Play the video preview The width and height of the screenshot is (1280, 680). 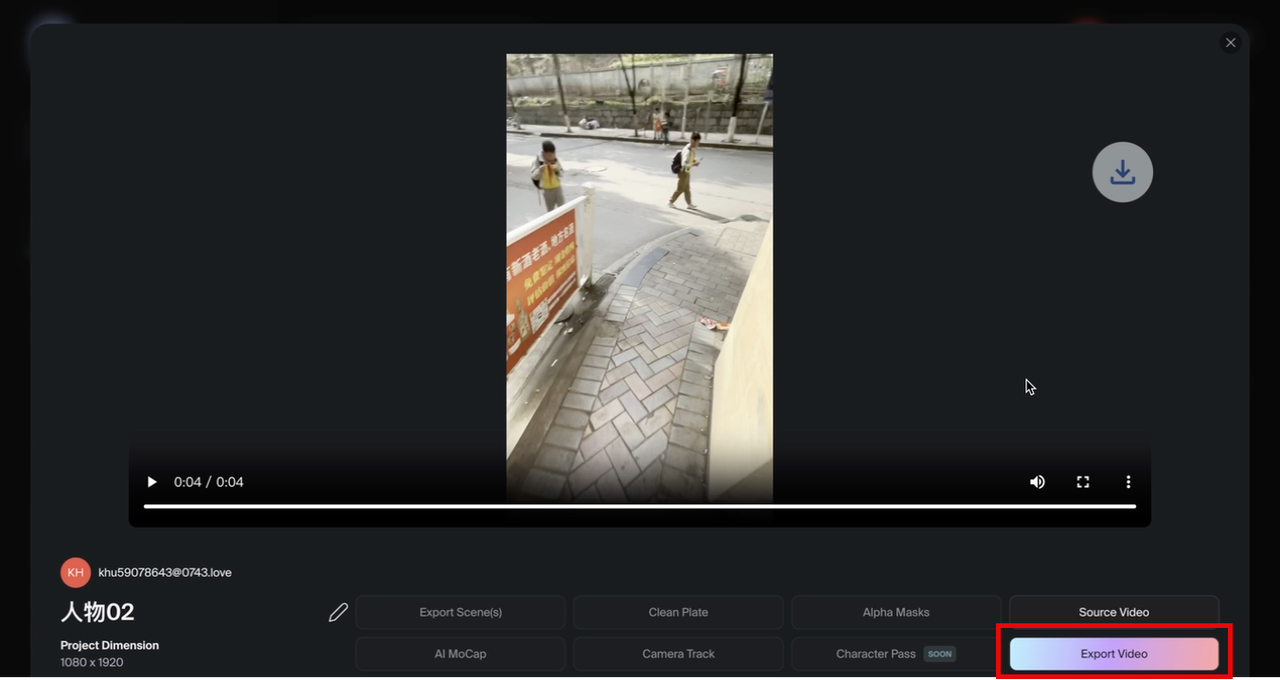tap(152, 482)
